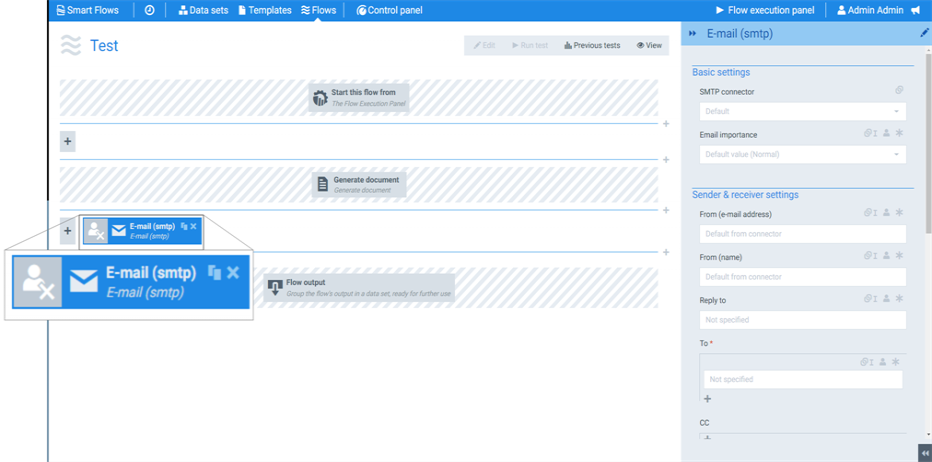Viewport: 932px width, 462px height.
Task: Go to Data sets
Action: [x=203, y=10]
